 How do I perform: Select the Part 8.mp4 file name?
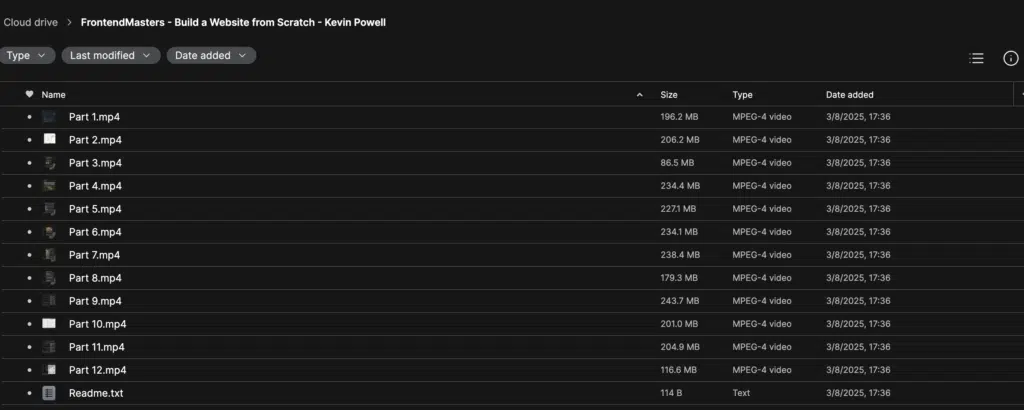pos(95,278)
